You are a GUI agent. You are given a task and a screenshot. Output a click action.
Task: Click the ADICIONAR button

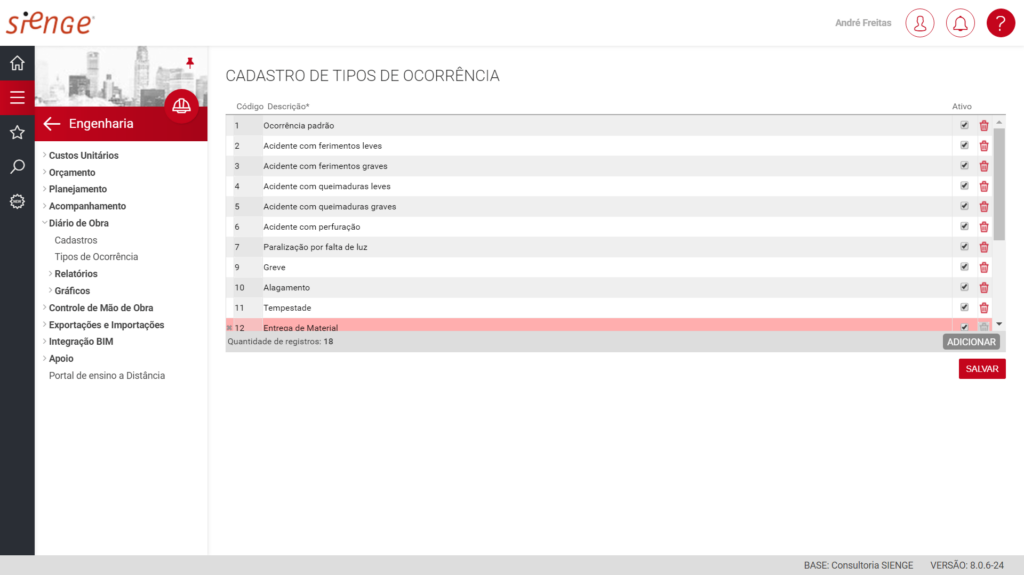coord(970,342)
